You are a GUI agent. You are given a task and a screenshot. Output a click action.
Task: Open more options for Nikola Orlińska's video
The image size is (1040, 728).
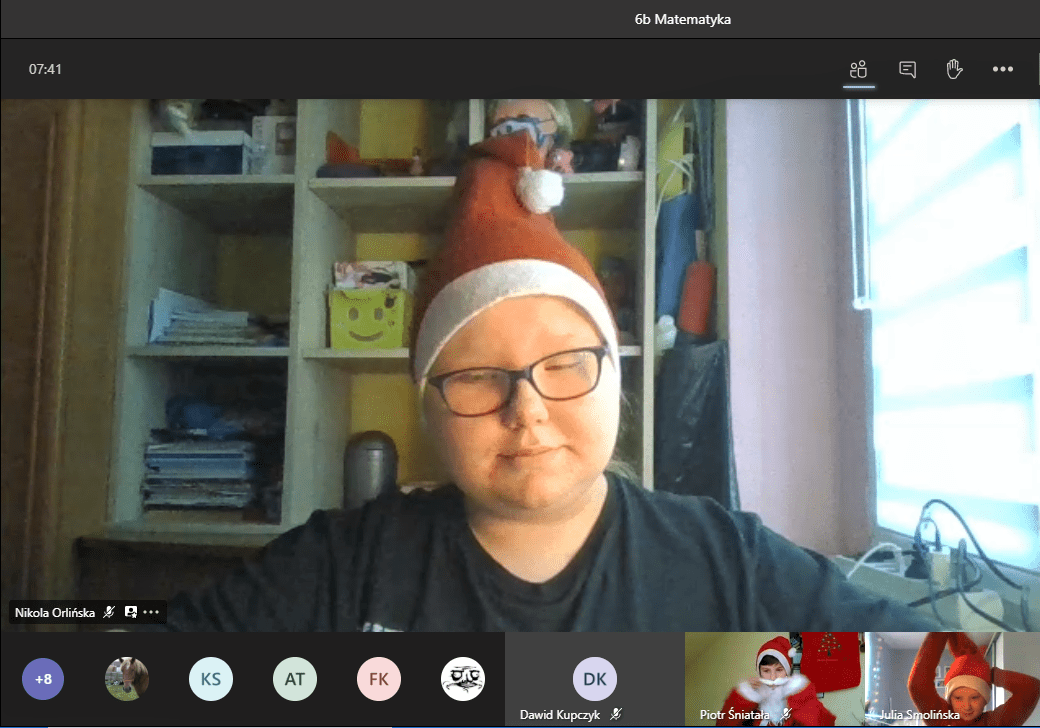151,612
